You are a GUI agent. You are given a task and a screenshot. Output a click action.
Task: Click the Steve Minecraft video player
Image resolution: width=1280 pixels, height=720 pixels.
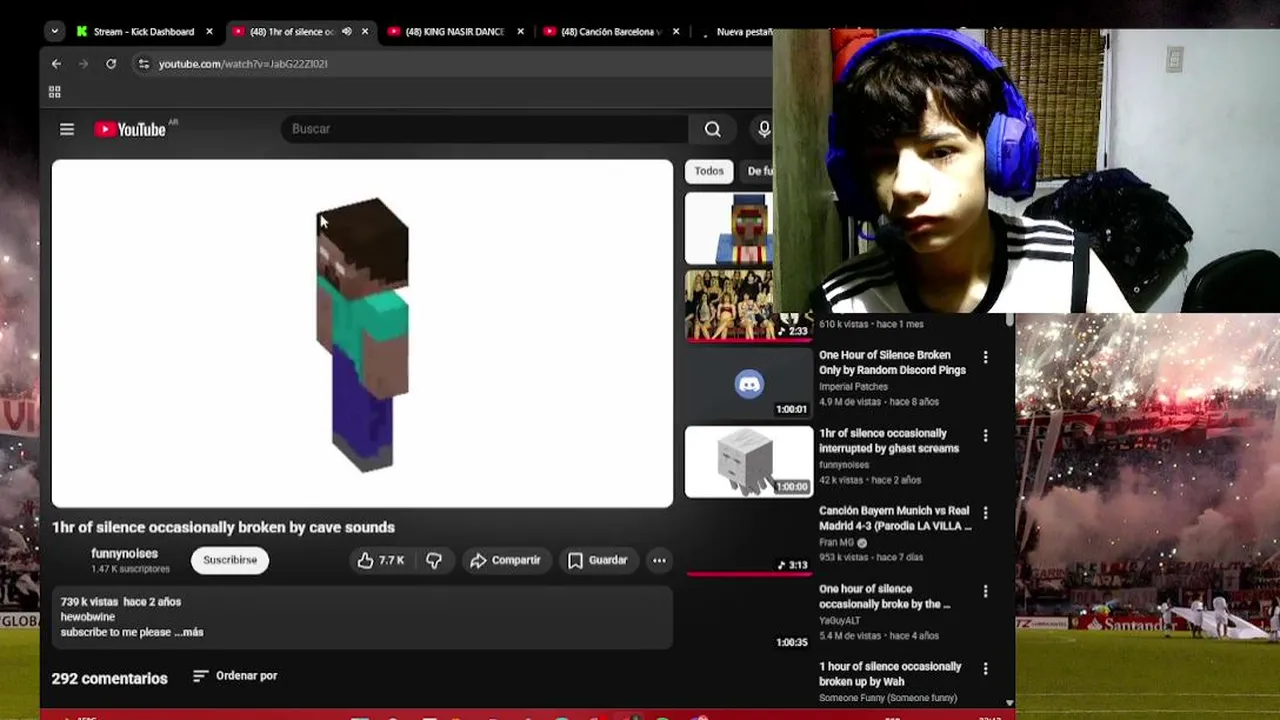(362, 334)
